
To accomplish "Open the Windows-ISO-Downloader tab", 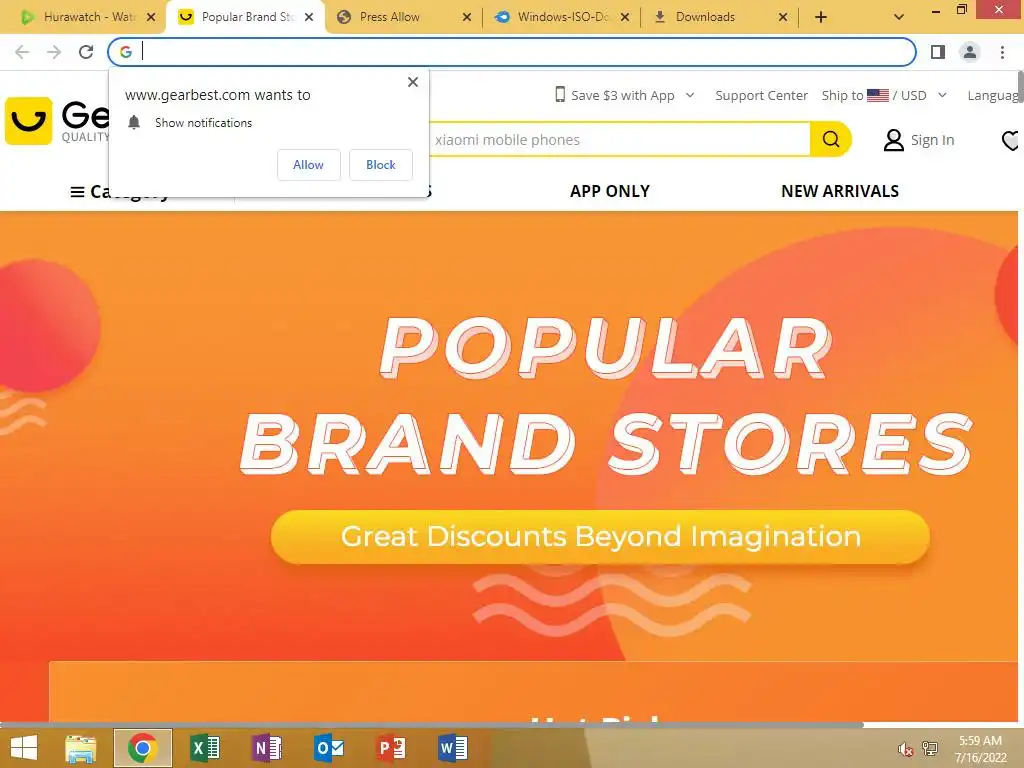I will (x=562, y=17).
